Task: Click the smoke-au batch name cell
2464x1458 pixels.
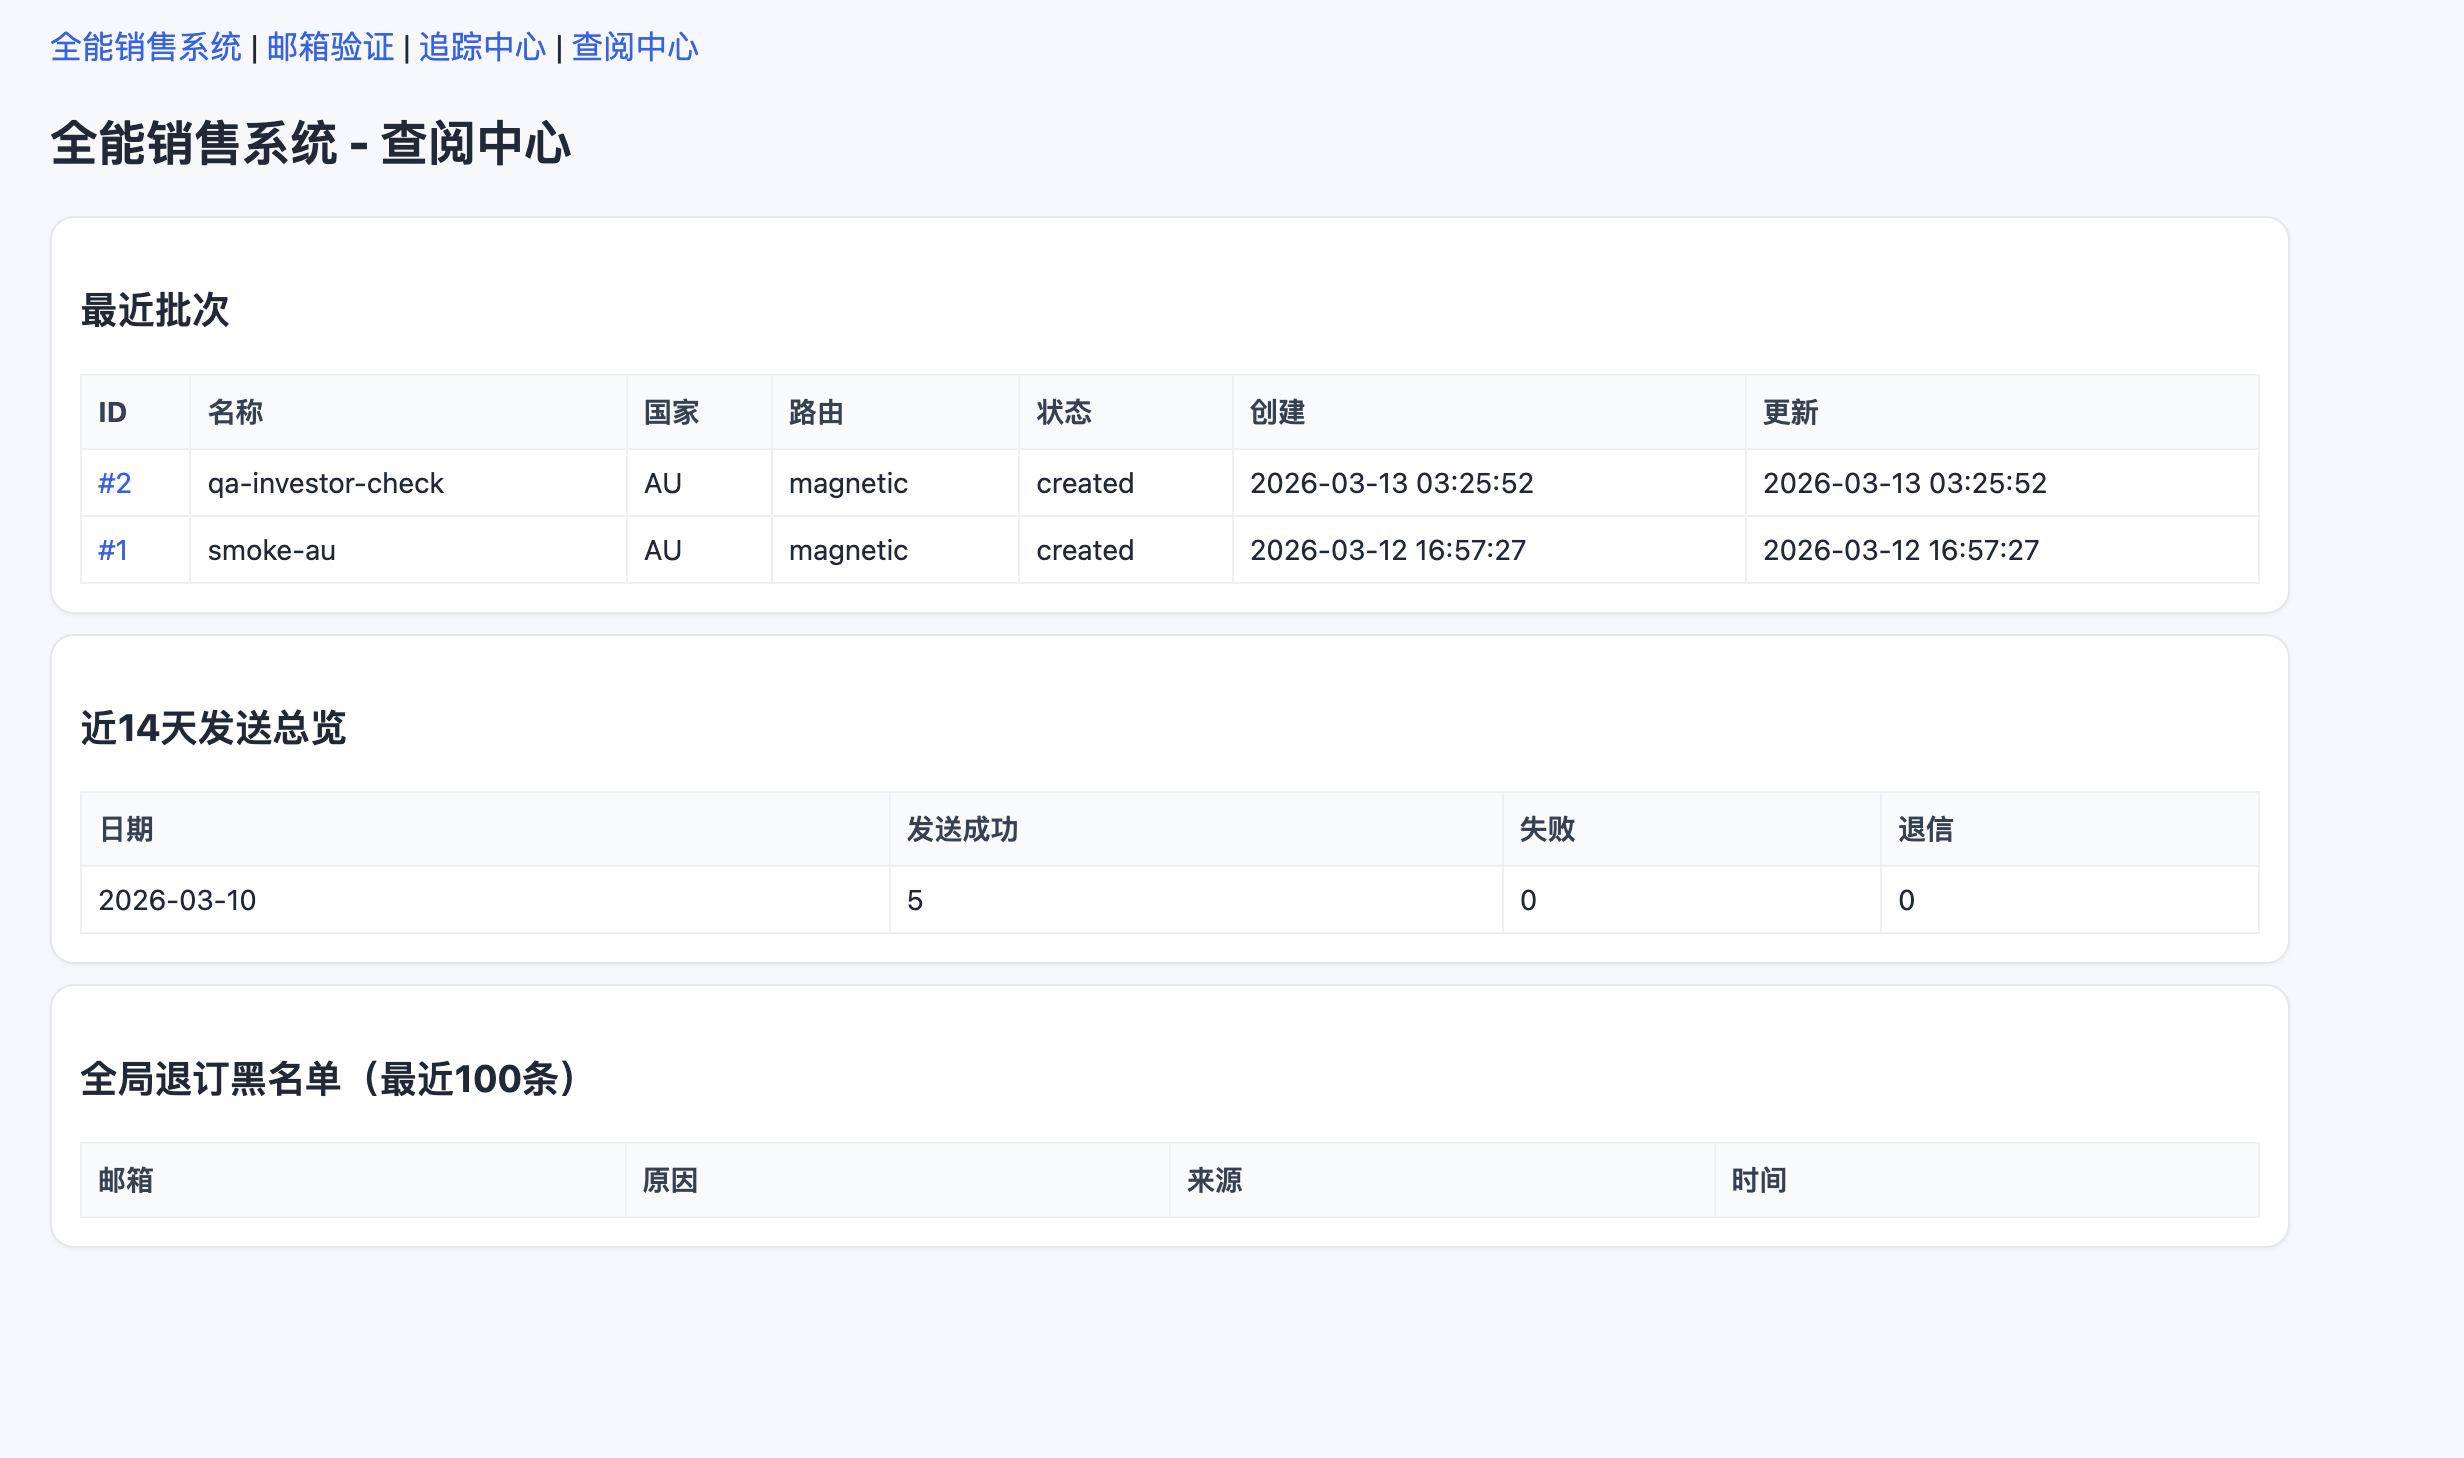Action: click(x=271, y=550)
